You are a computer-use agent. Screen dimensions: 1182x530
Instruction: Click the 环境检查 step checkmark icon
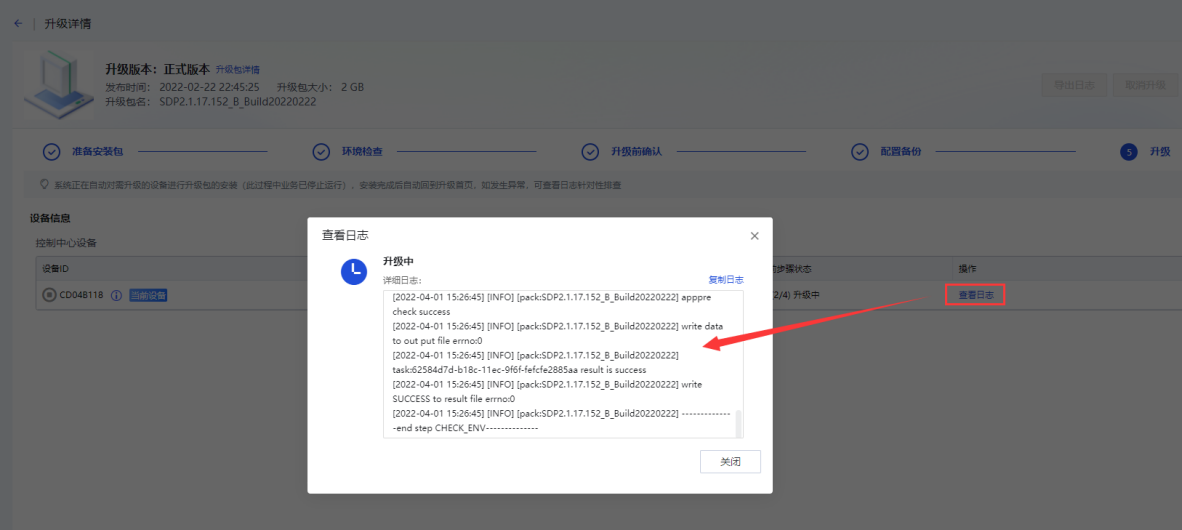point(321,152)
